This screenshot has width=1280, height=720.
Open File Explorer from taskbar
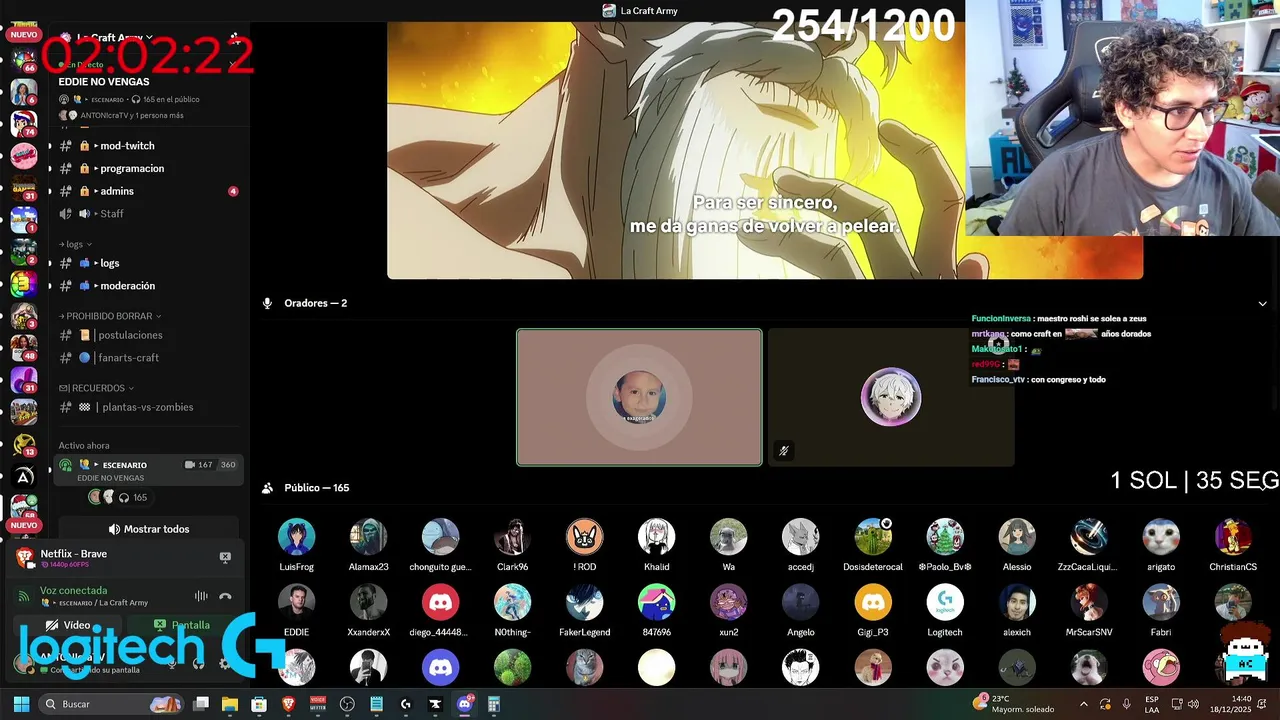(x=230, y=704)
